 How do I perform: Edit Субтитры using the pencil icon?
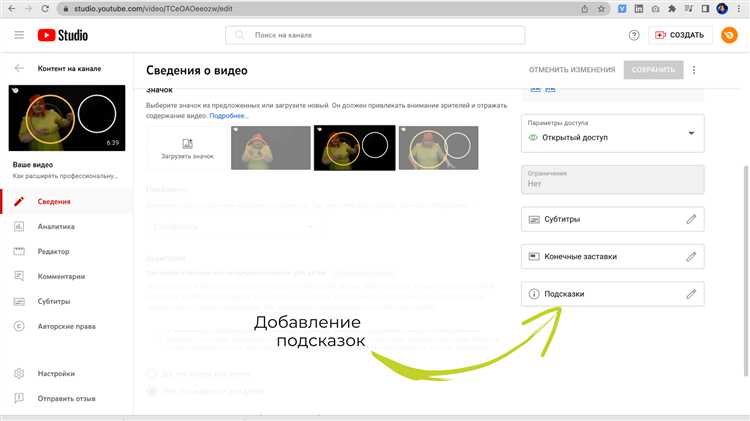(x=690, y=219)
